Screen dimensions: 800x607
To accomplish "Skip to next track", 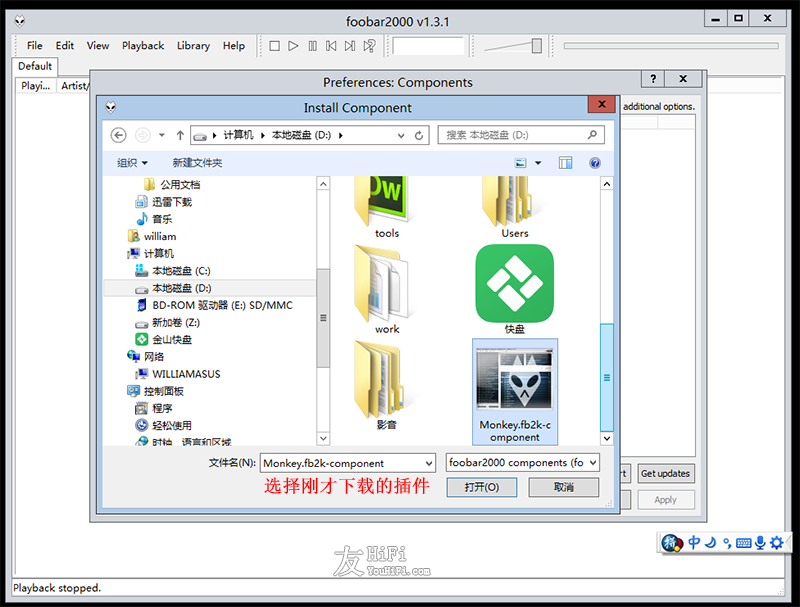I will (349, 46).
